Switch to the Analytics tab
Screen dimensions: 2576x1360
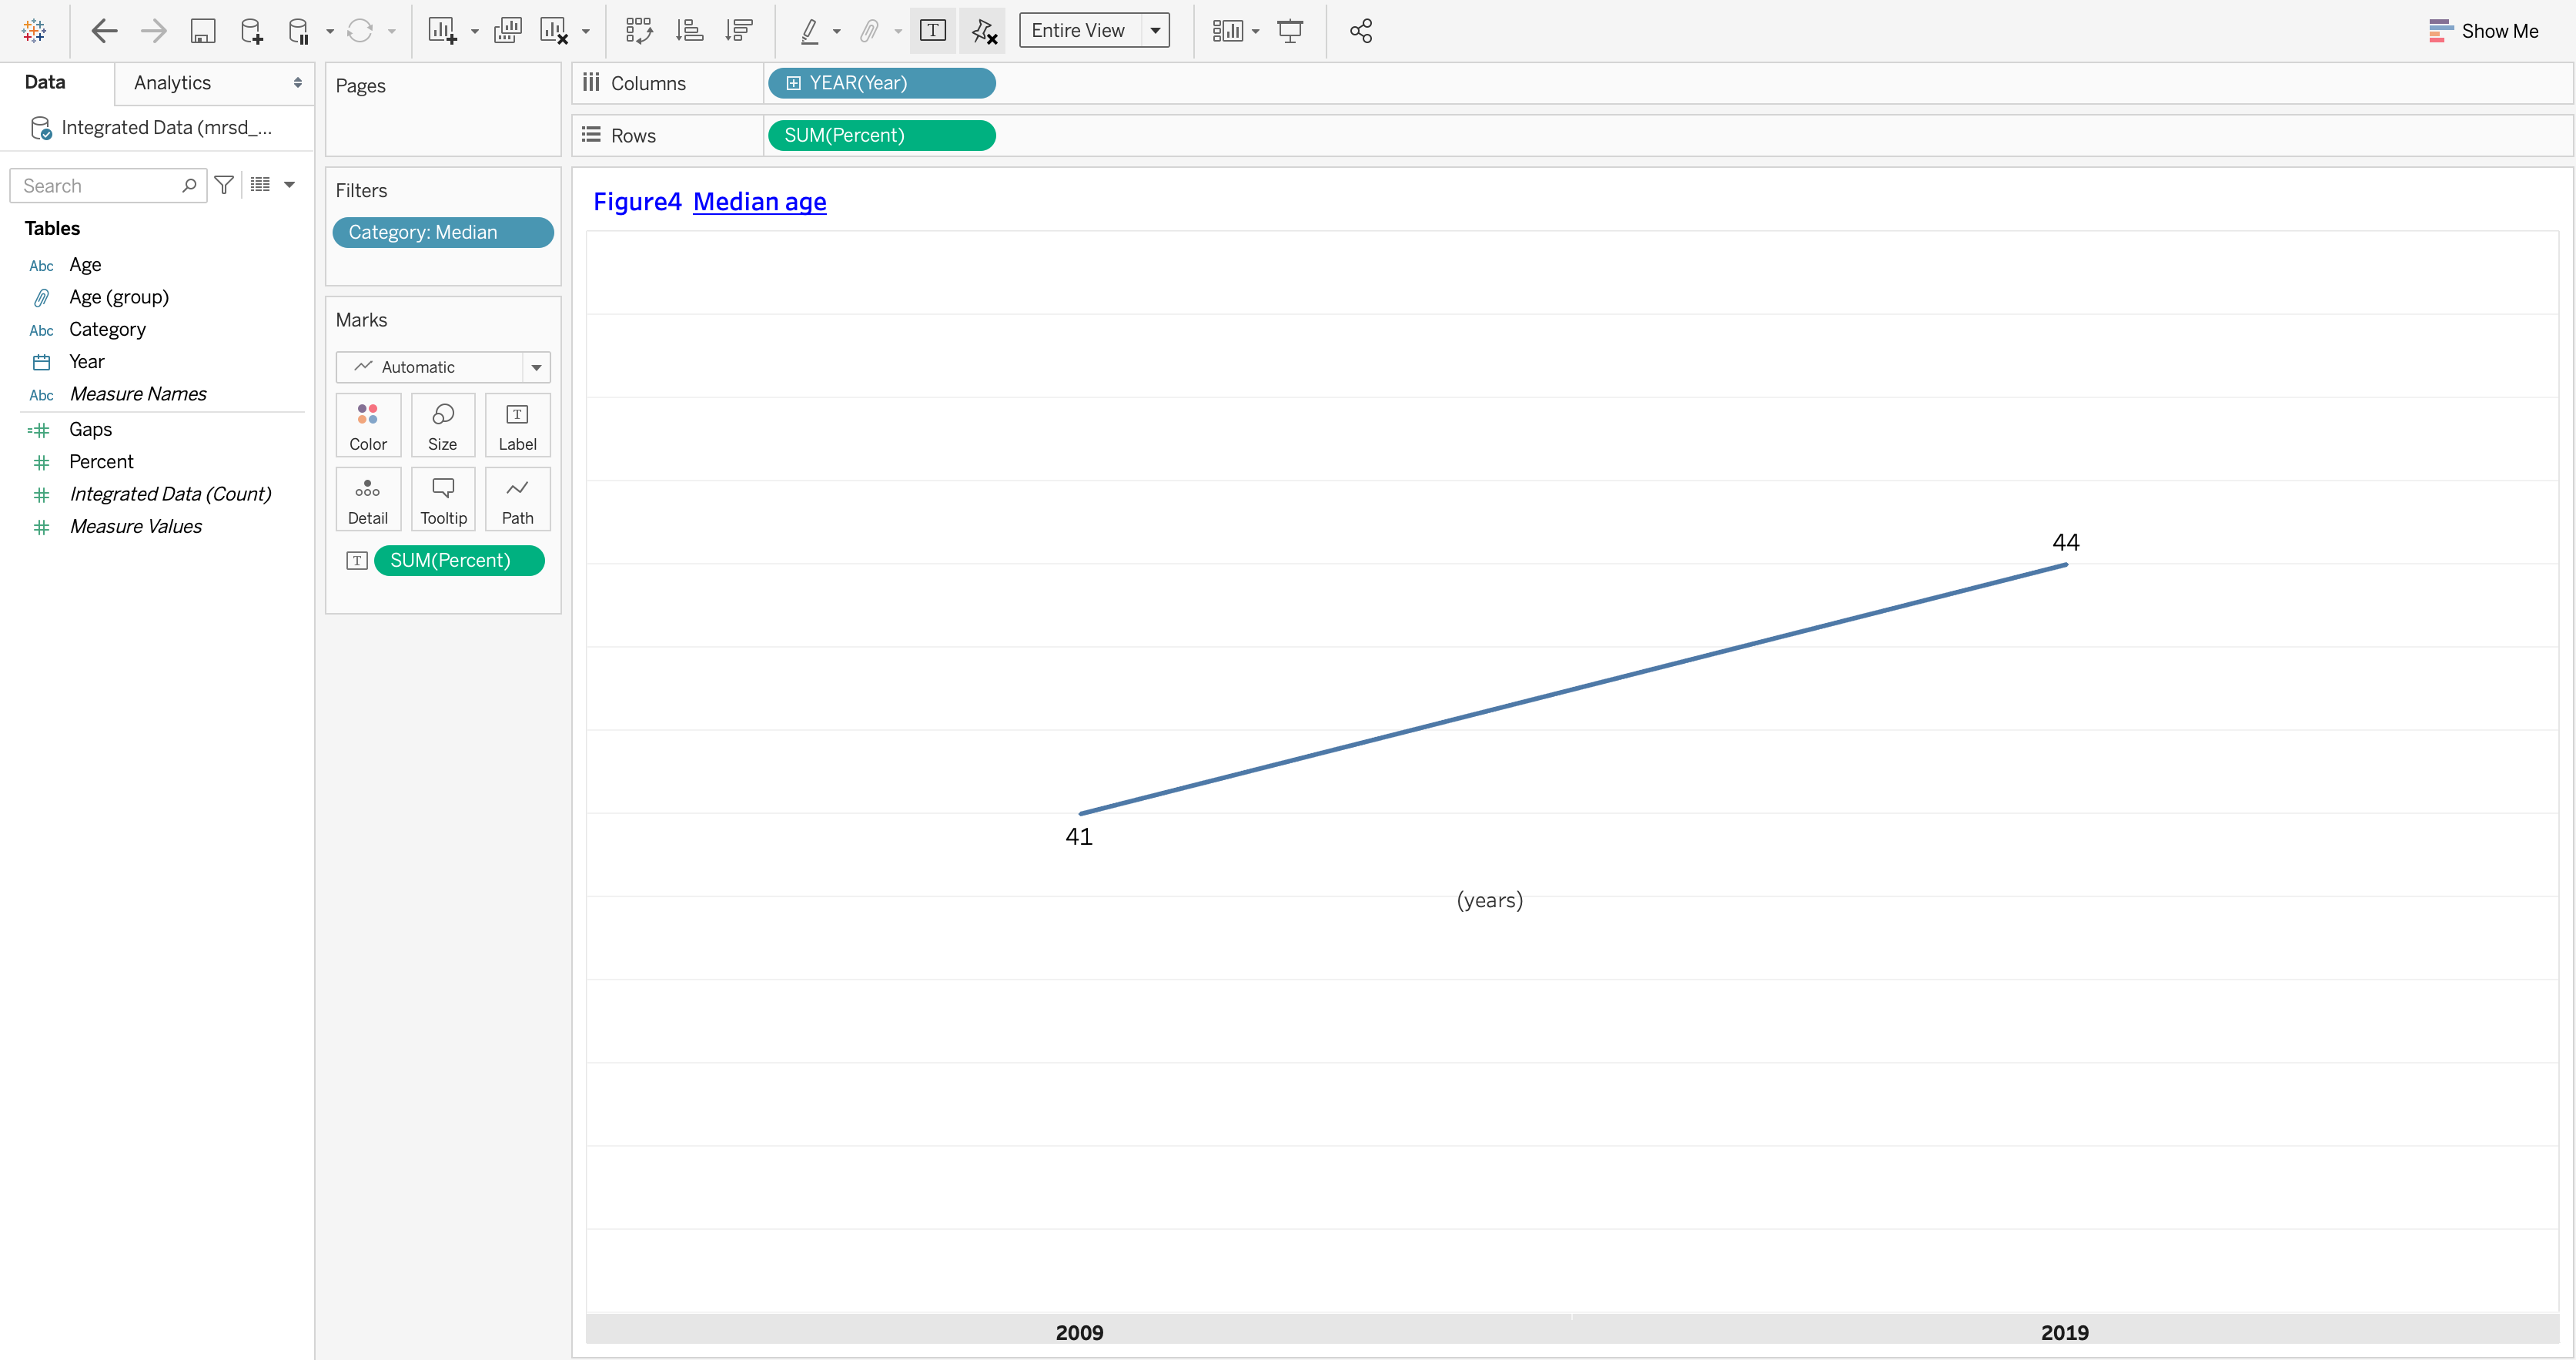tap(172, 83)
